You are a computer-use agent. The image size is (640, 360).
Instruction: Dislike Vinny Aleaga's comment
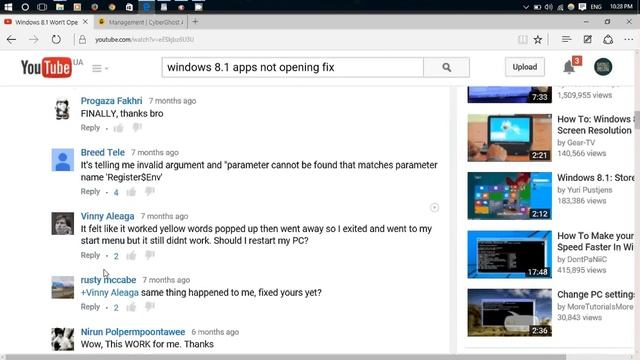pos(150,255)
